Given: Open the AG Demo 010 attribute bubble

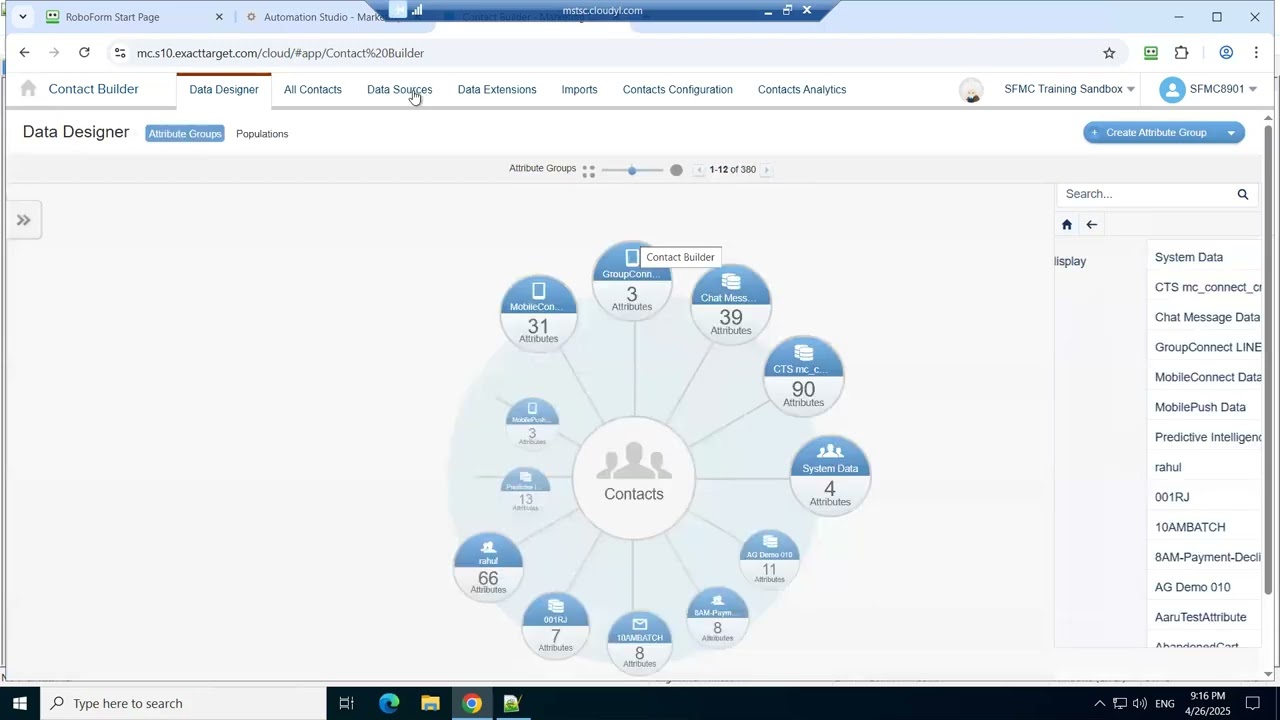Looking at the screenshot, I should coord(769,559).
